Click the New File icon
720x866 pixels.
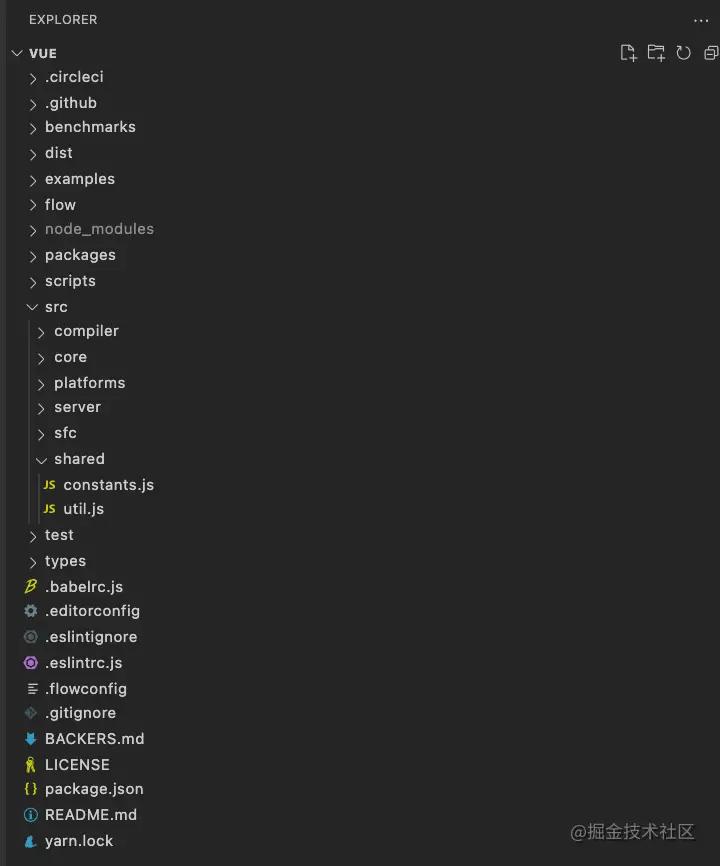coord(628,53)
